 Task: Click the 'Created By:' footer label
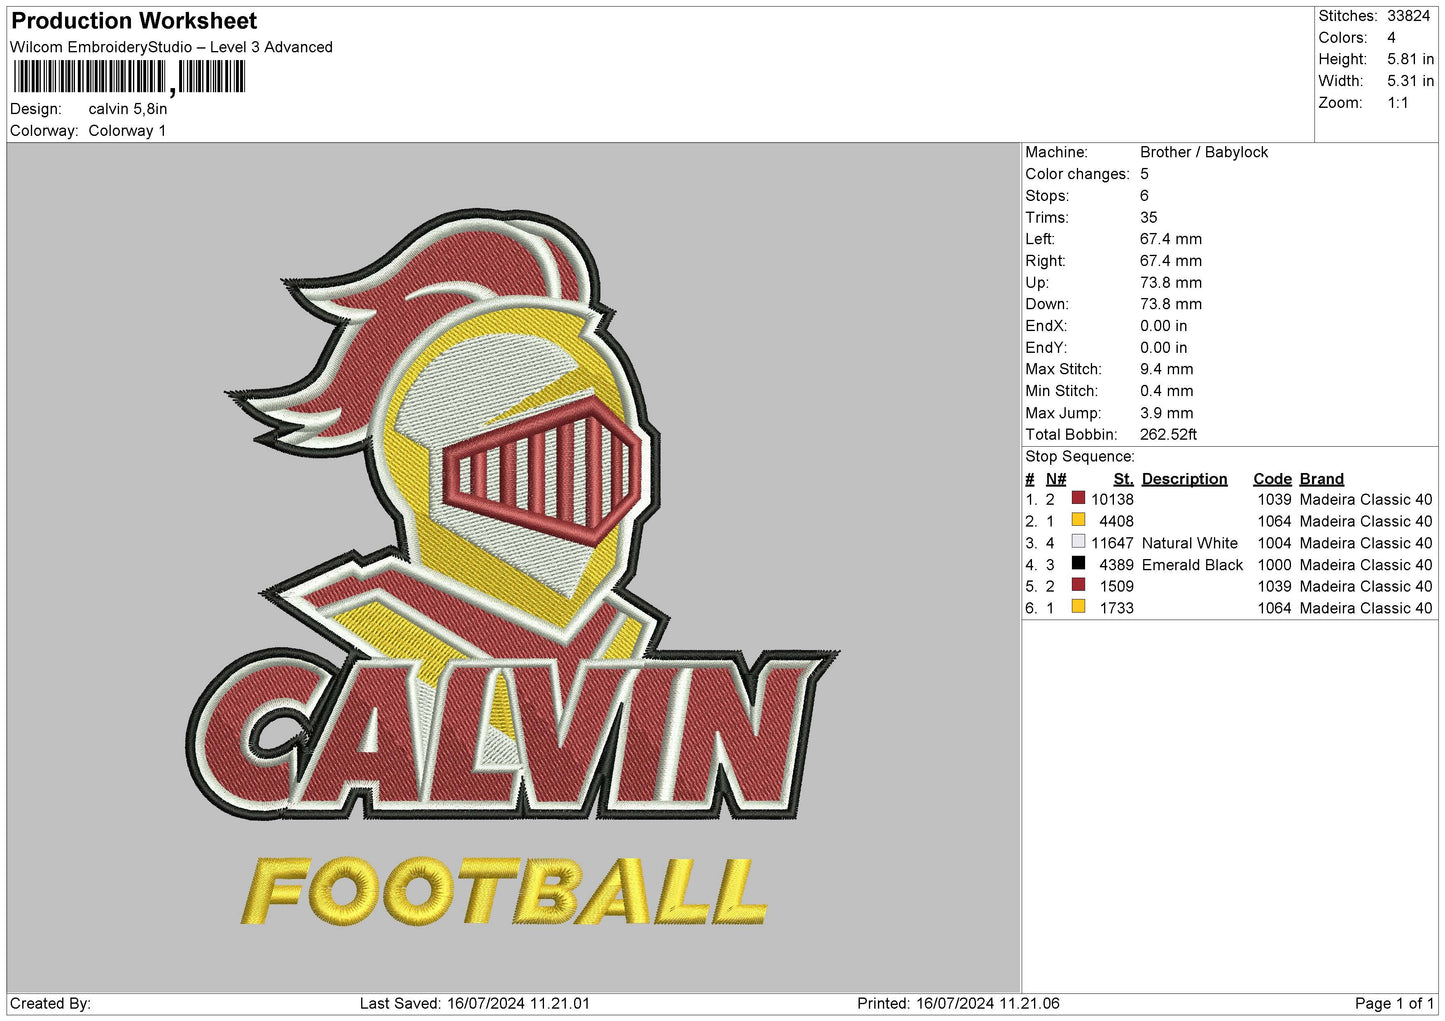(50, 1003)
